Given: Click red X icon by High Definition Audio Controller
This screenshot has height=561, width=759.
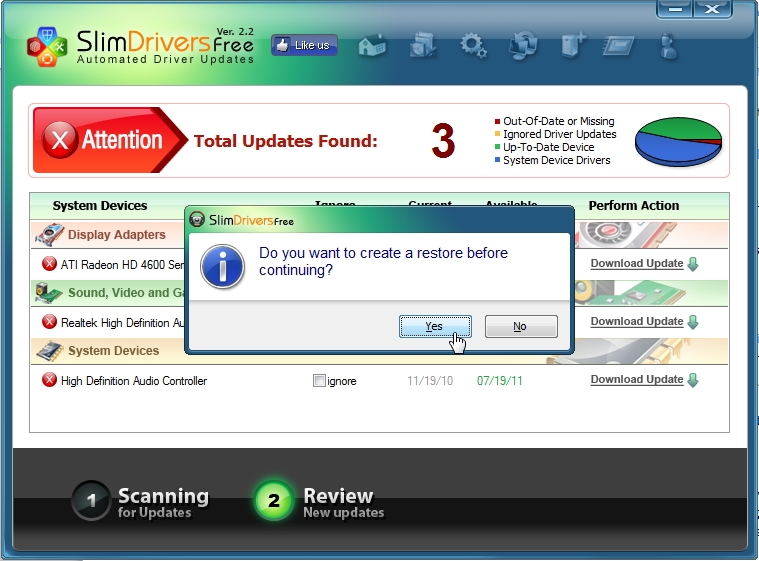Looking at the screenshot, I should tap(49, 380).
